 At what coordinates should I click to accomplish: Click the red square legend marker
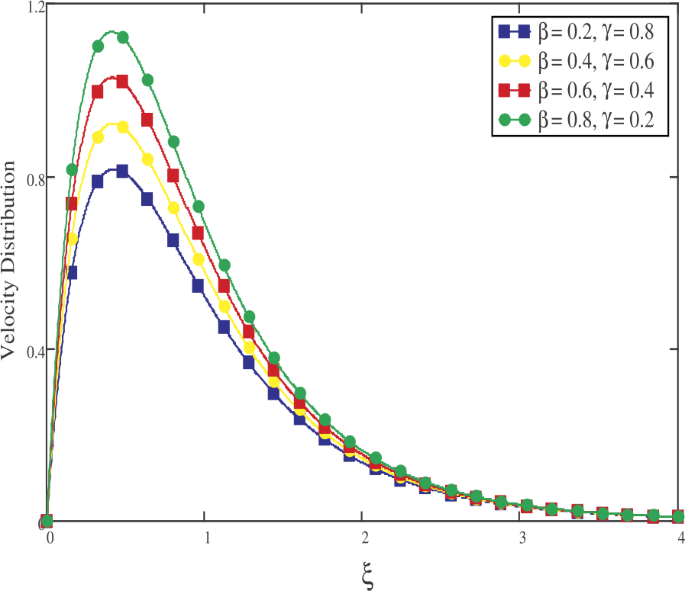[x=515, y=90]
